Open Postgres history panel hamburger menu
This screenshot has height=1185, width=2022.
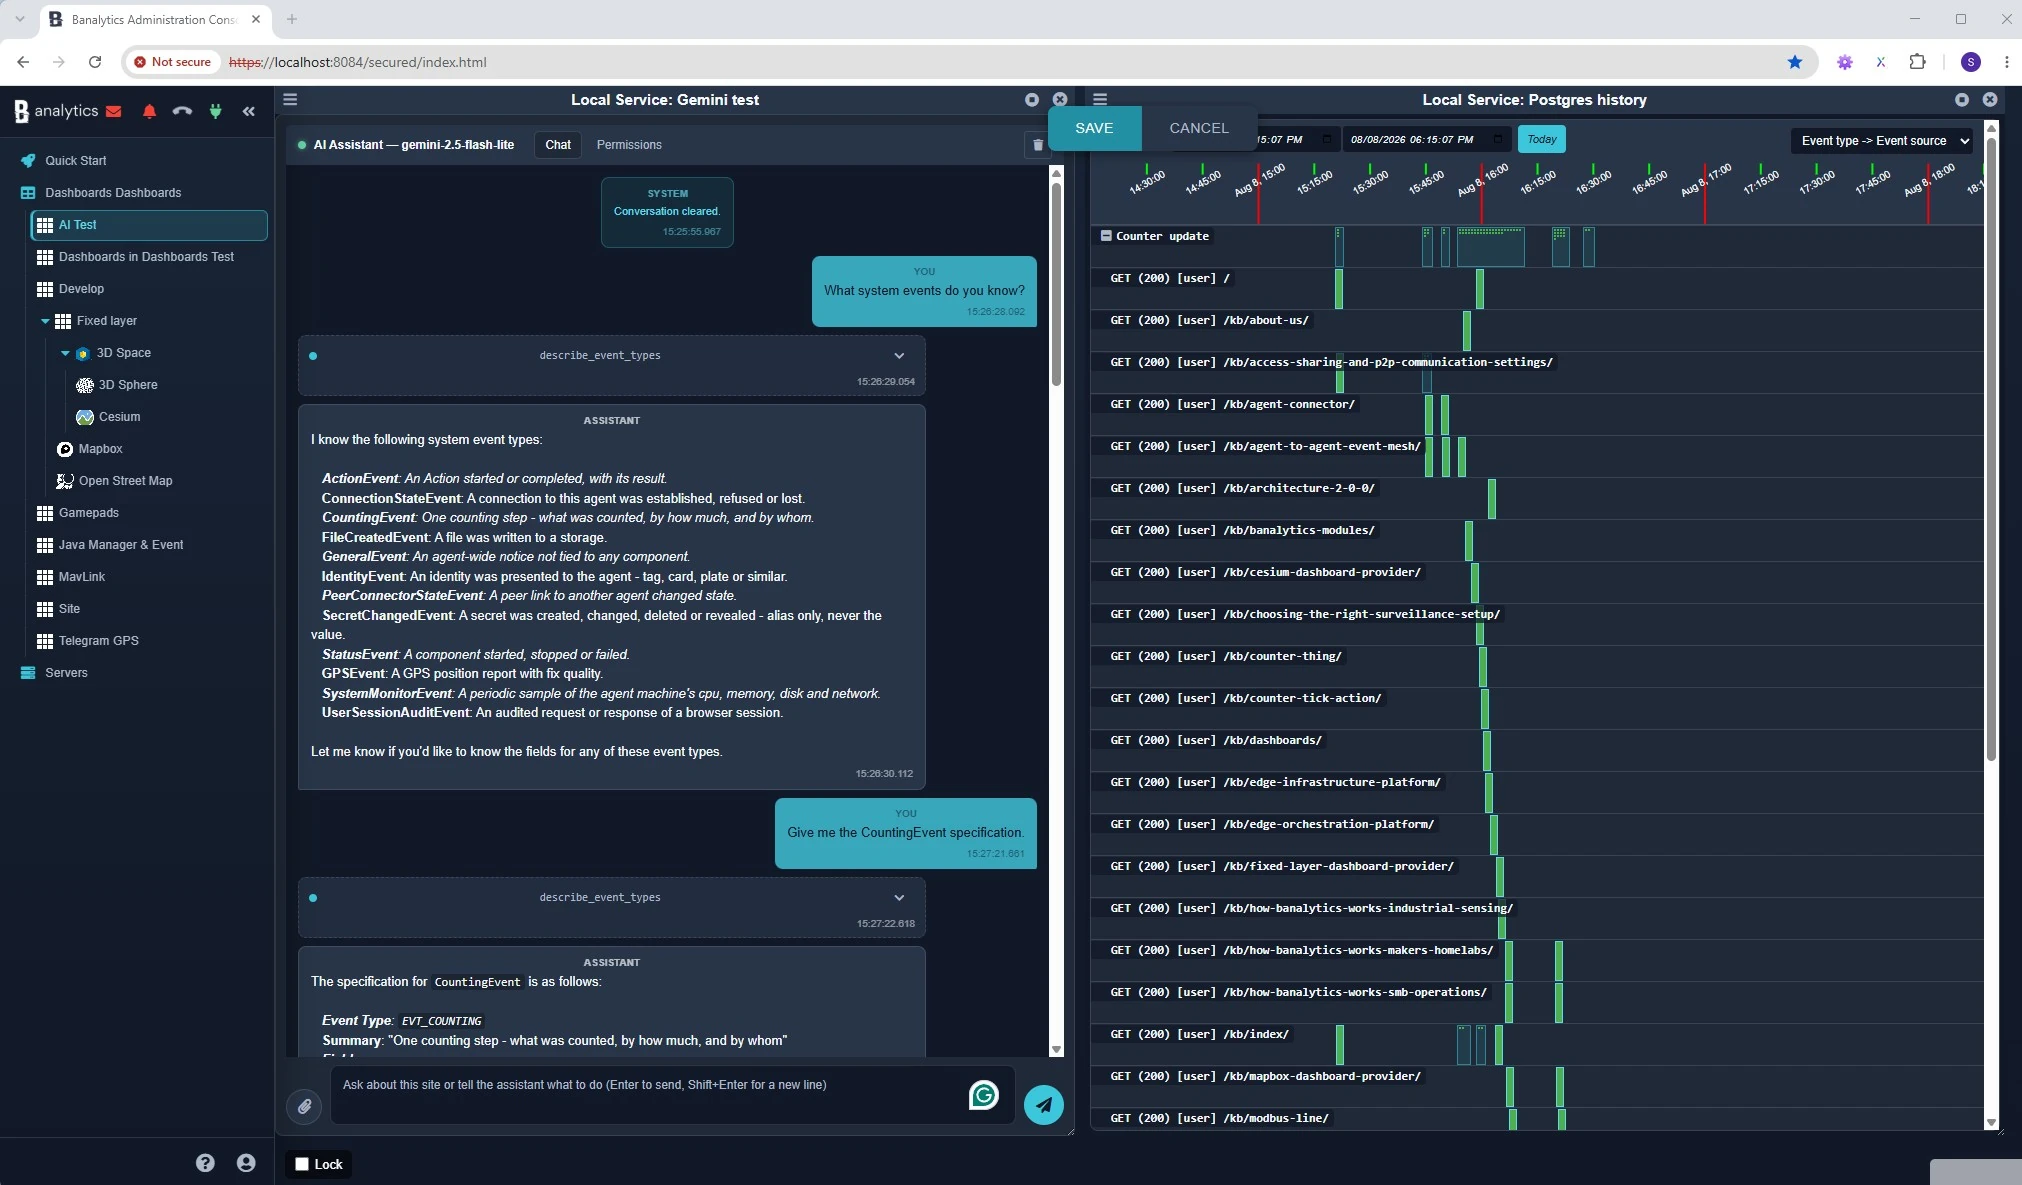coord(1100,99)
